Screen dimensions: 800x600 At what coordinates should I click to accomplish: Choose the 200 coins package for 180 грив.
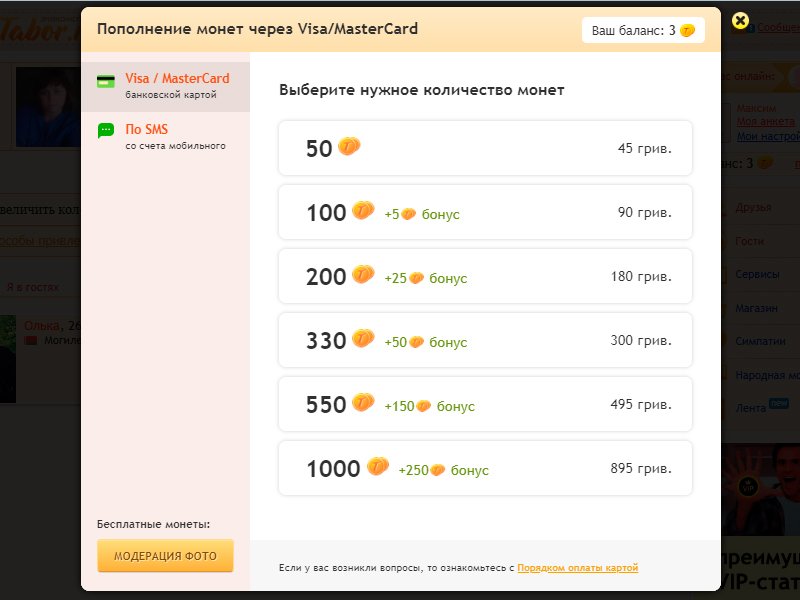click(485, 276)
